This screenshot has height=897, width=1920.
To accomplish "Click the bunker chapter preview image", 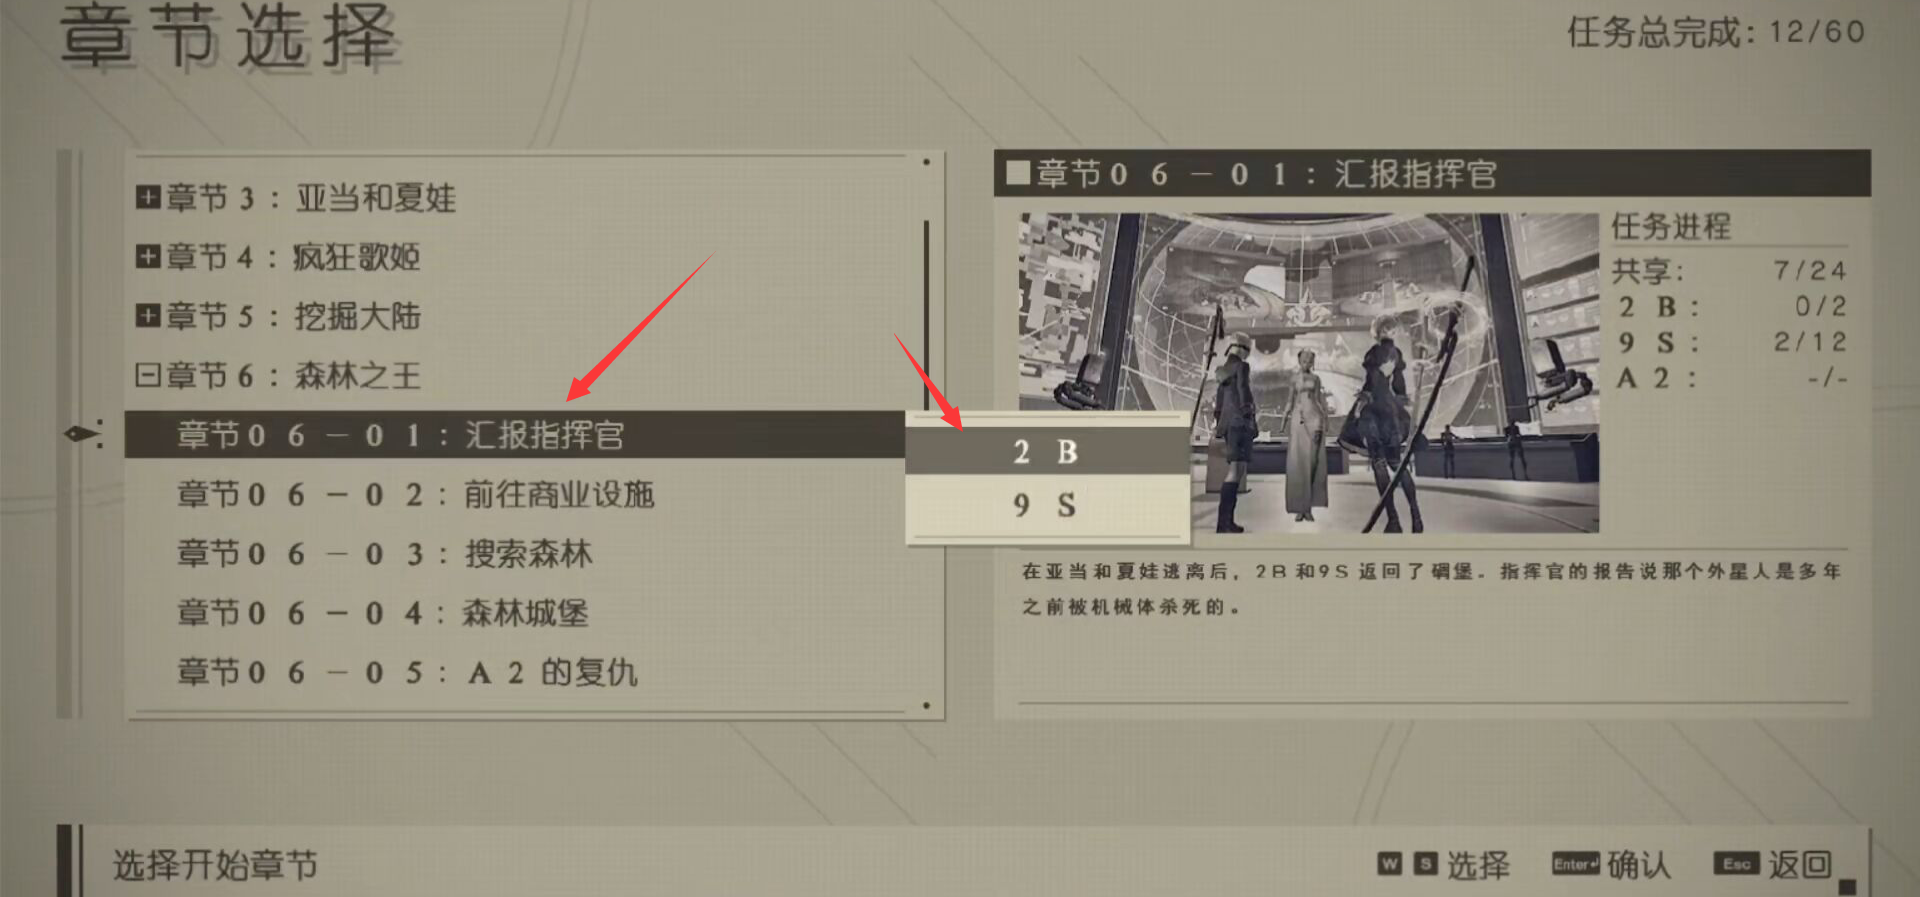I will pyautogui.click(x=1309, y=372).
